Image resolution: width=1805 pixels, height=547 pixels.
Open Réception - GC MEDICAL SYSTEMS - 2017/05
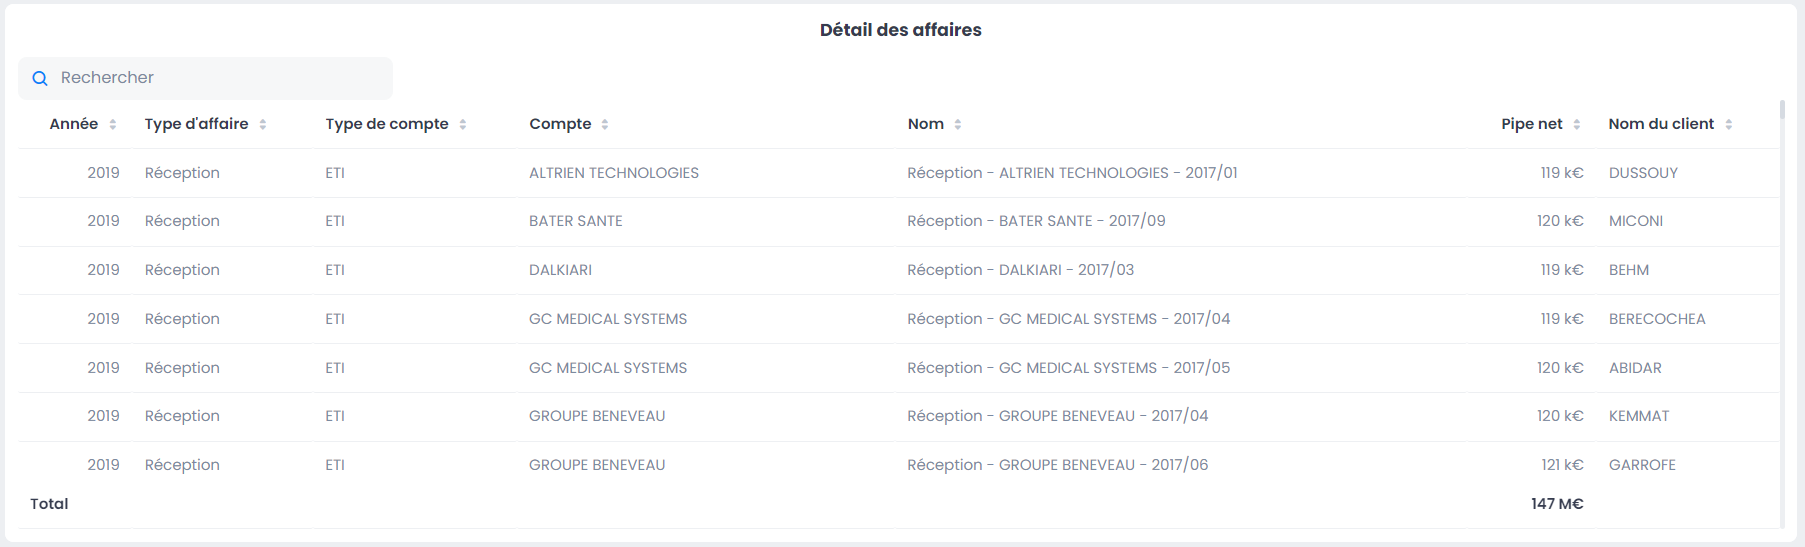1068,368
